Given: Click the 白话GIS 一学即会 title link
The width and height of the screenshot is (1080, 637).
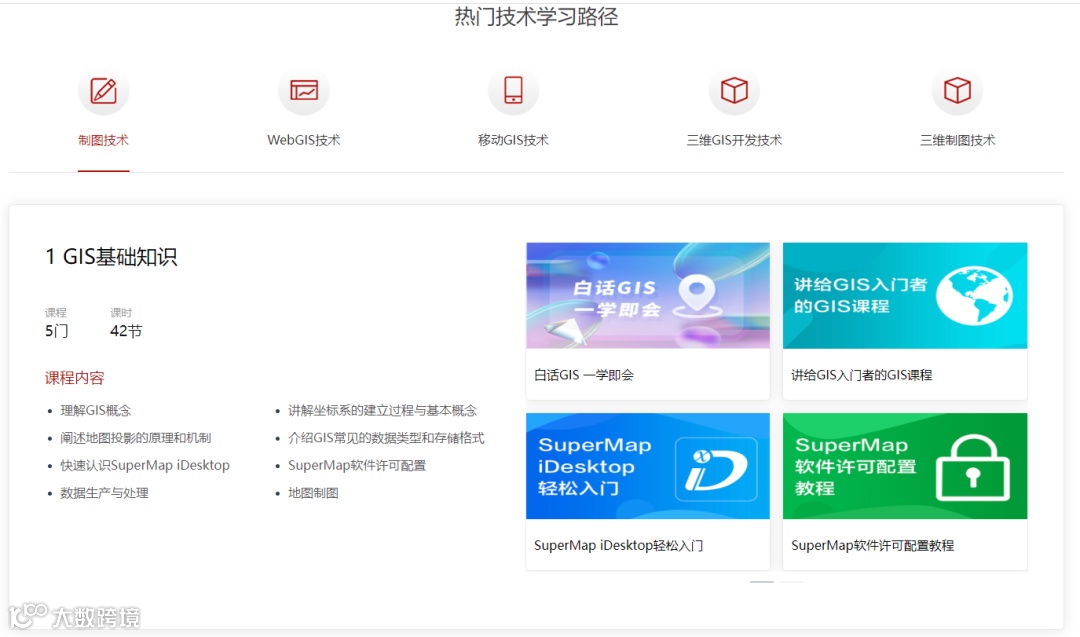Looking at the screenshot, I should (x=584, y=375).
